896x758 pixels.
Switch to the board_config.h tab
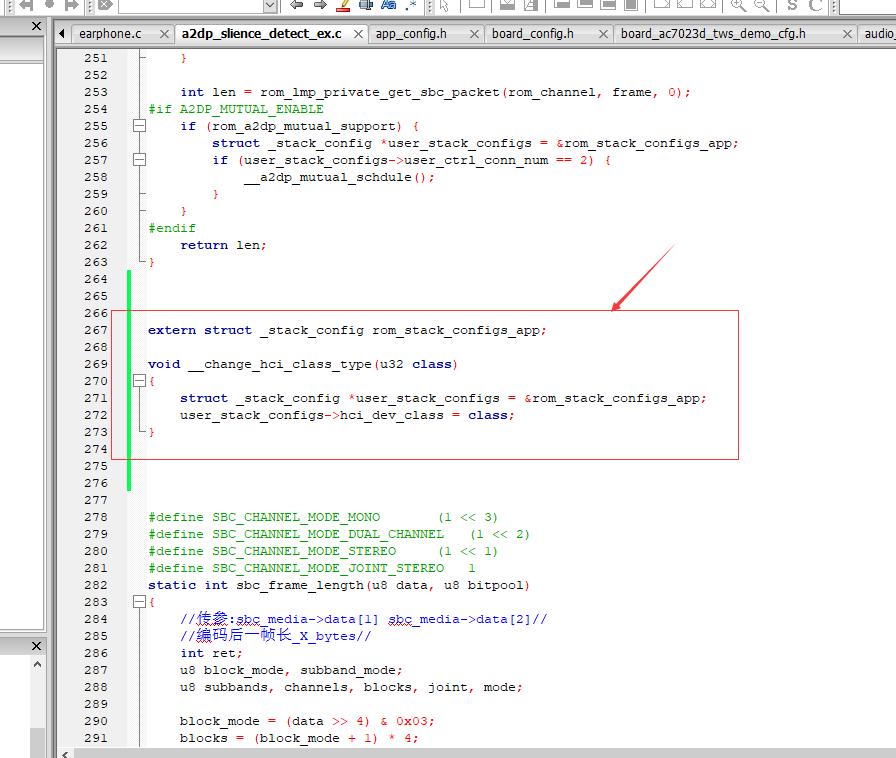tap(533, 34)
